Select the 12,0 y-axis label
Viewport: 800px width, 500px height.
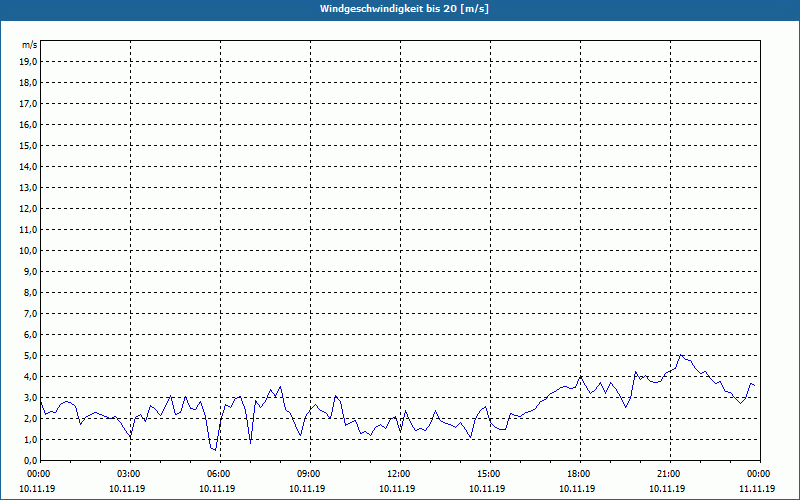pyautogui.click(x=29, y=208)
